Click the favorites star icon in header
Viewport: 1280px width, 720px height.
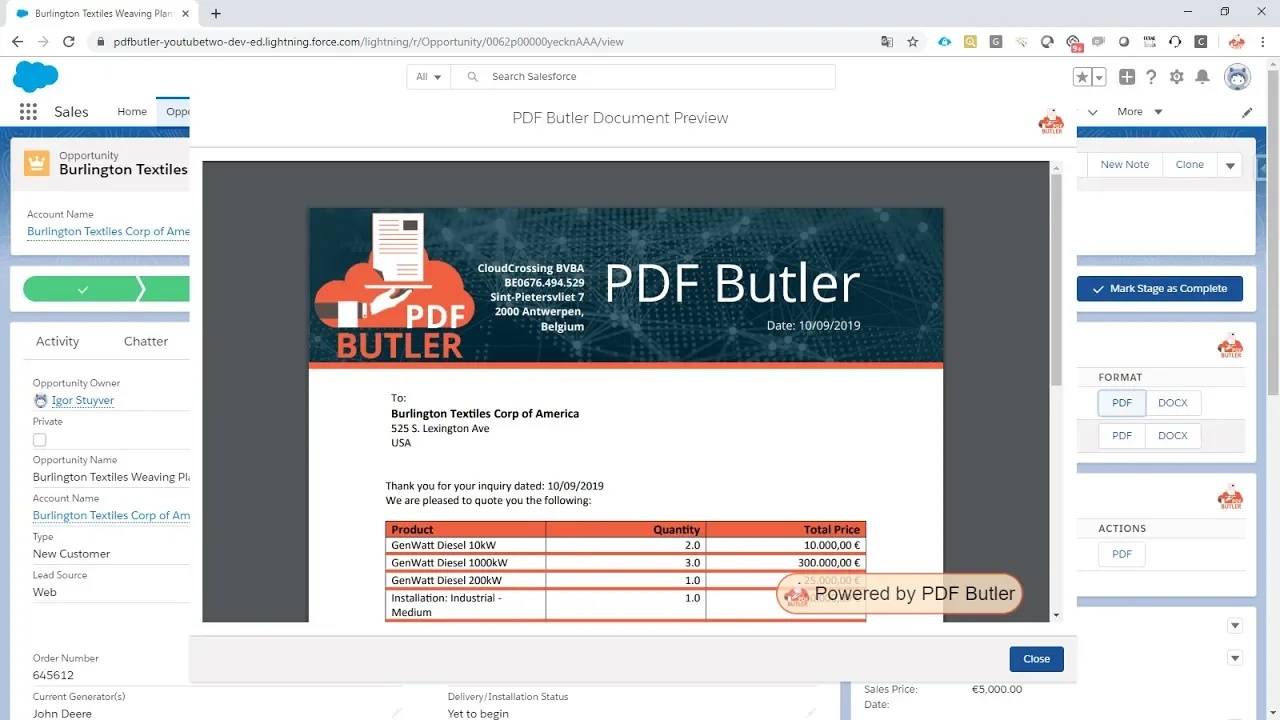1082,77
